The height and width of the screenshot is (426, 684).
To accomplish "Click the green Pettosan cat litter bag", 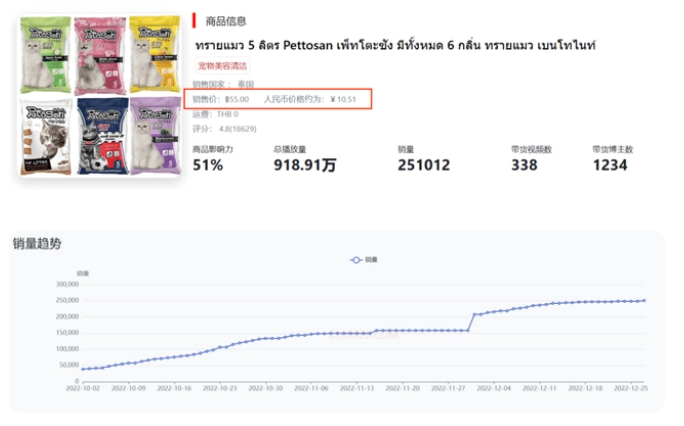I will pyautogui.click(x=45, y=55).
